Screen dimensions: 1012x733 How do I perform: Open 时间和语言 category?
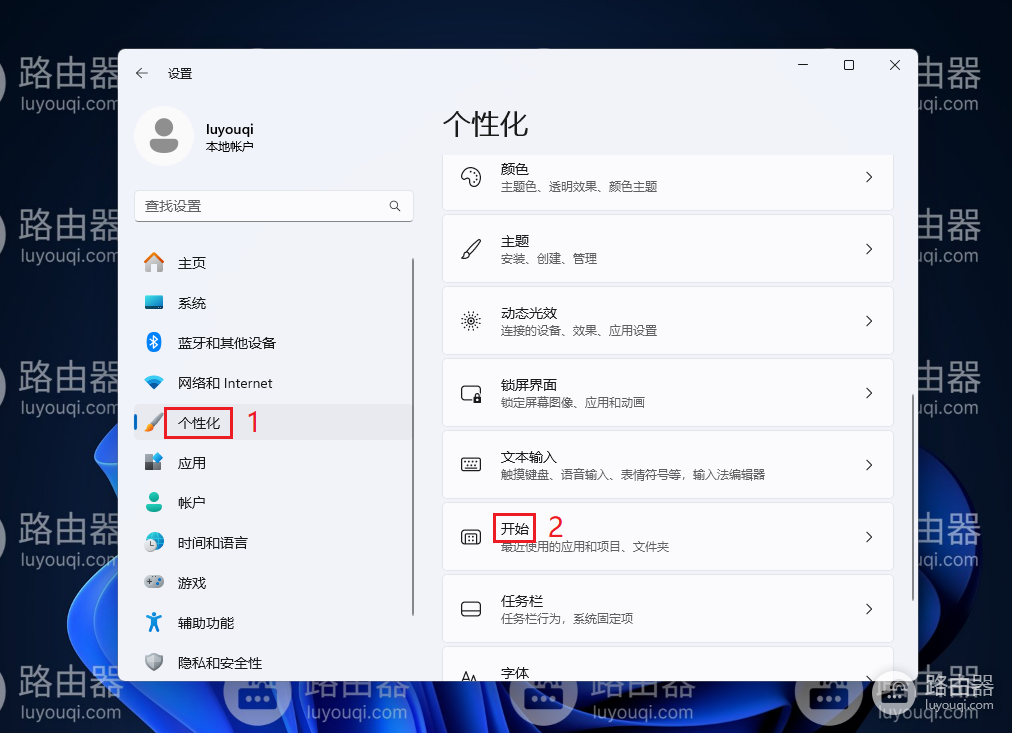tap(273, 543)
